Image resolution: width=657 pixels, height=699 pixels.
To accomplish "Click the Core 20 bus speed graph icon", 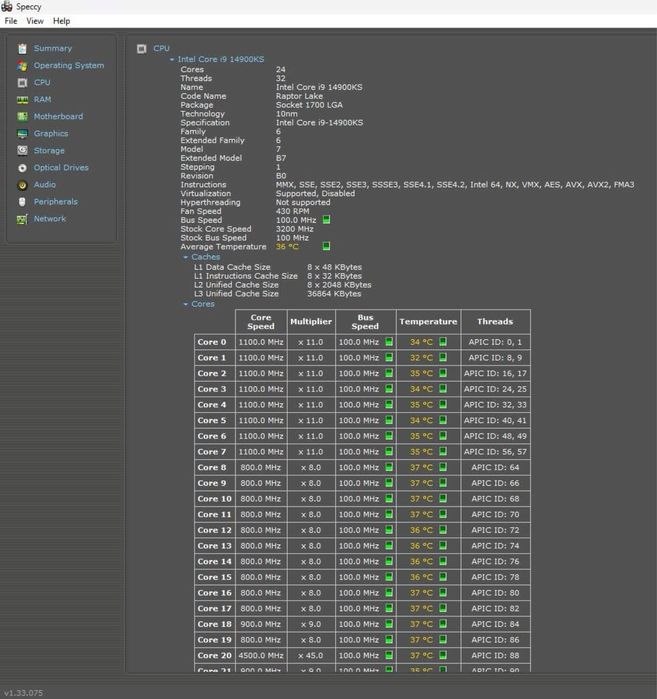I will coord(389,655).
